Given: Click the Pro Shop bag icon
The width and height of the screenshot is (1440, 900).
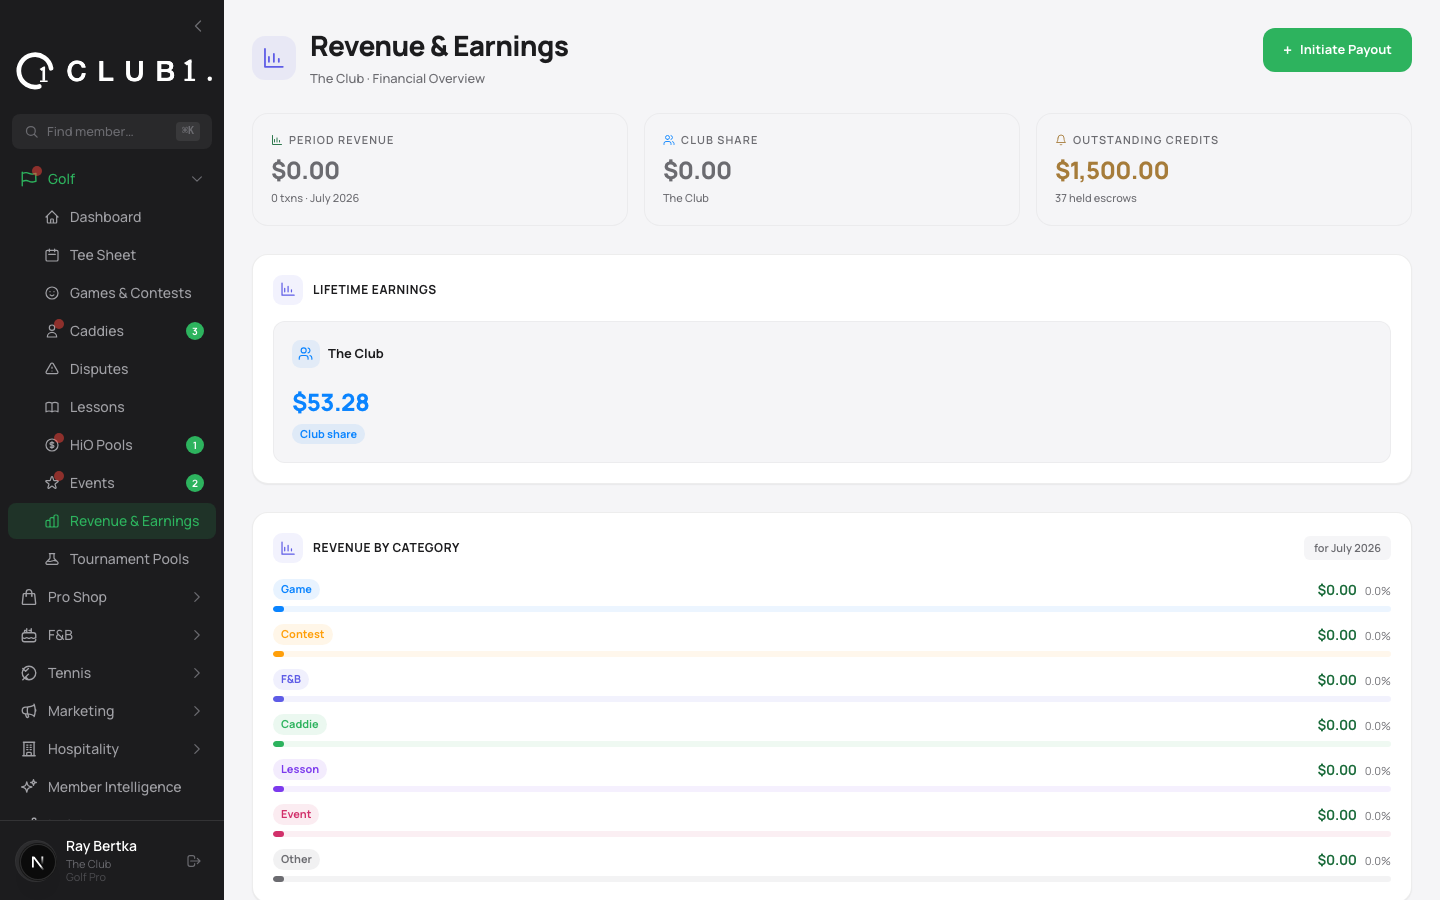Looking at the screenshot, I should [29, 597].
